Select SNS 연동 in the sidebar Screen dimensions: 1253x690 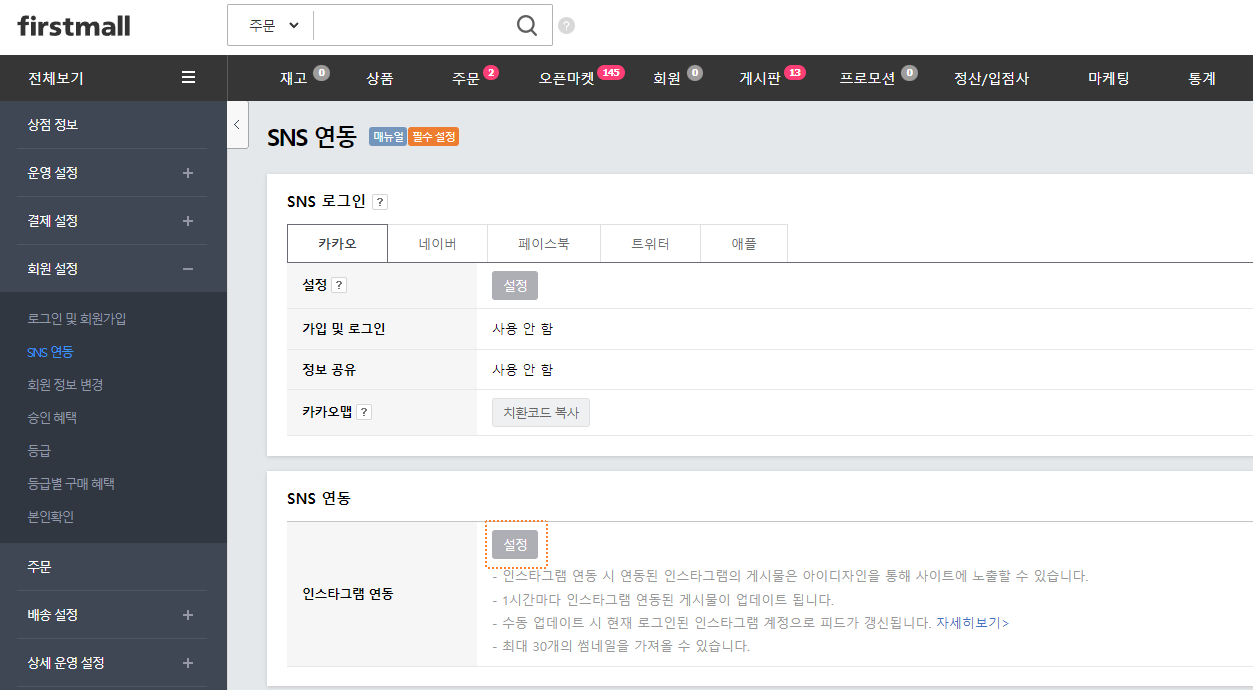pos(50,352)
